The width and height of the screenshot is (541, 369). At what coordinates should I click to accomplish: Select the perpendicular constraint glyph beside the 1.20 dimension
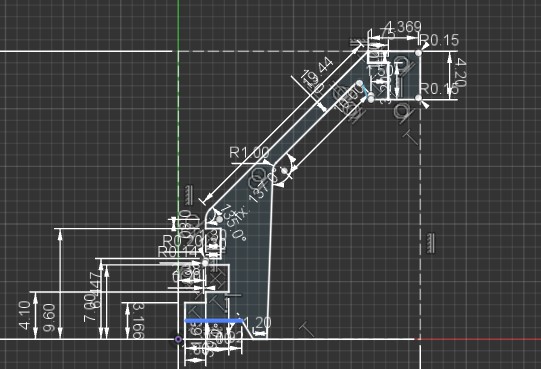pos(306,329)
